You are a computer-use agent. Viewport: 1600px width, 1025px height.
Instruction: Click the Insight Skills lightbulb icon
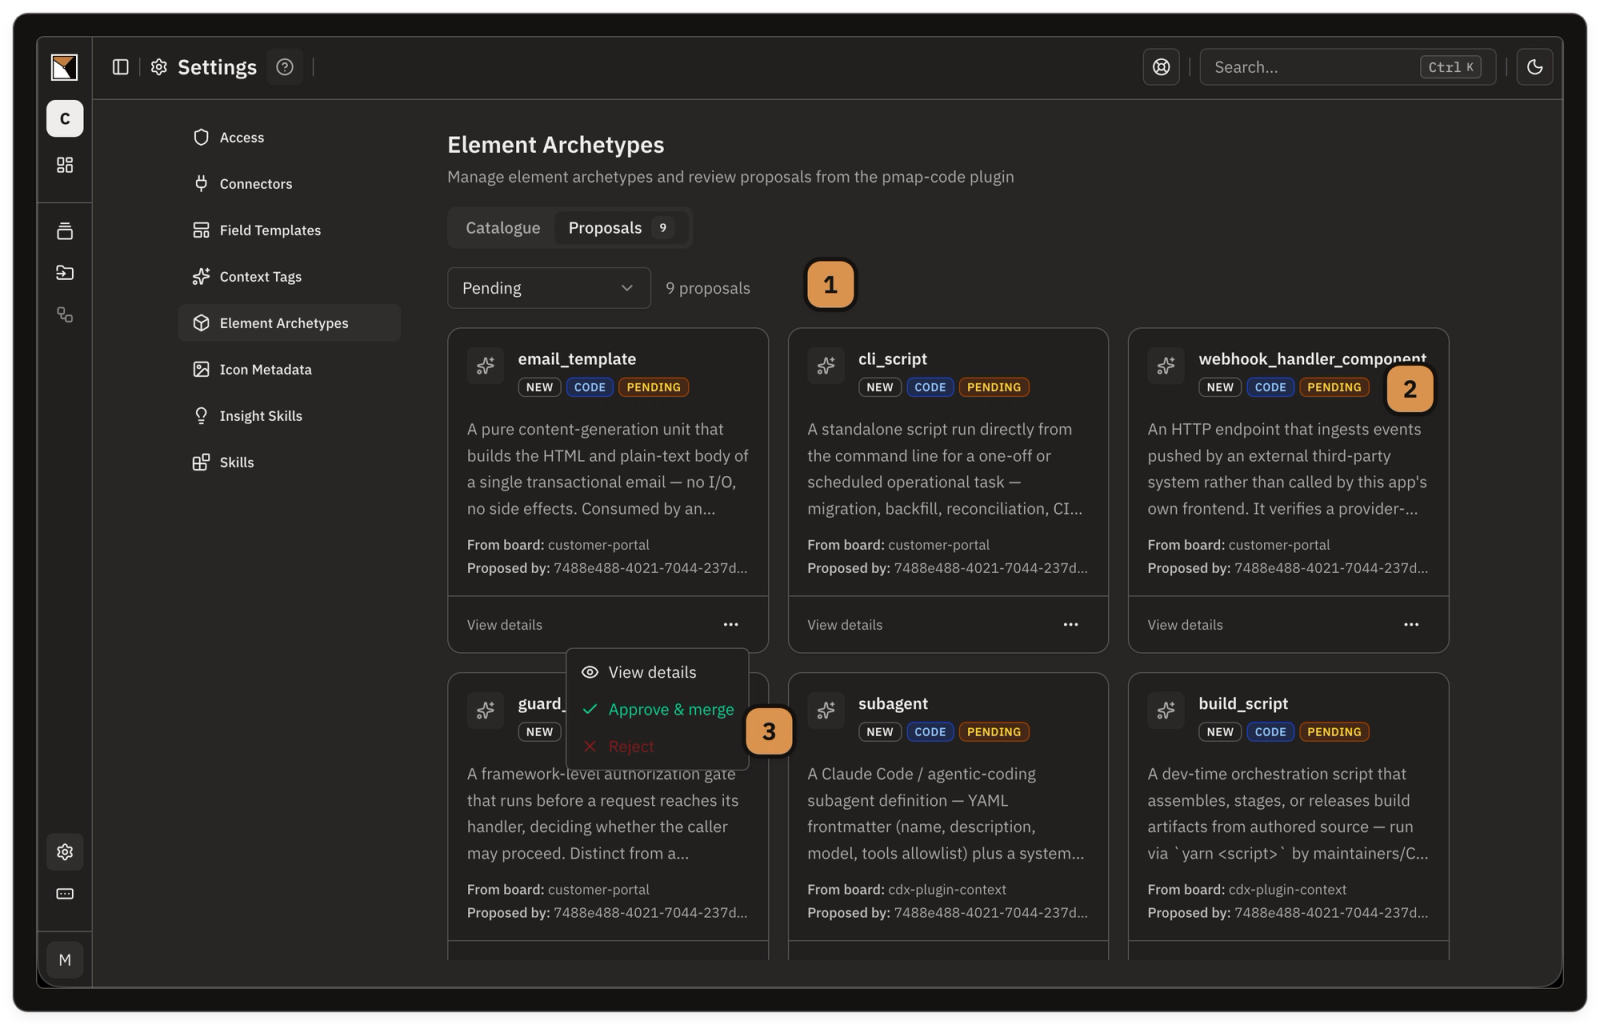201,416
